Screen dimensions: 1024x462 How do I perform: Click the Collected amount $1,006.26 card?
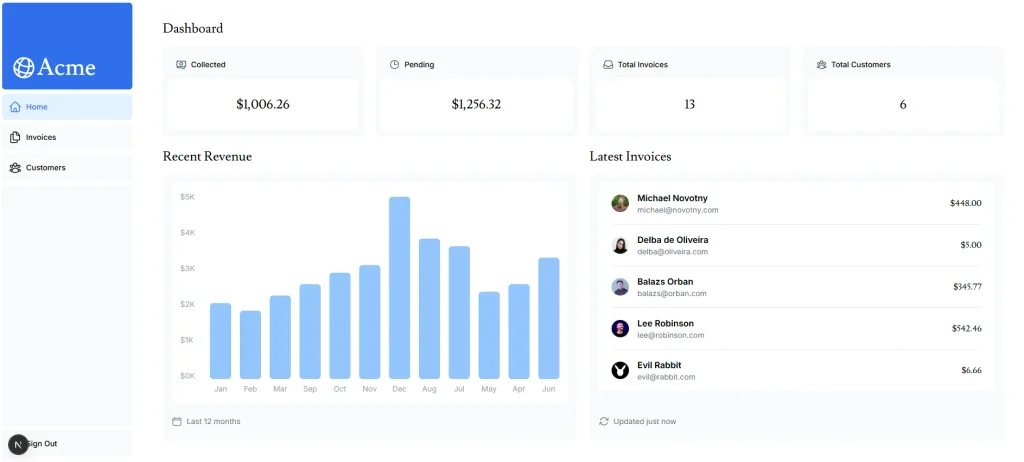[263, 105]
